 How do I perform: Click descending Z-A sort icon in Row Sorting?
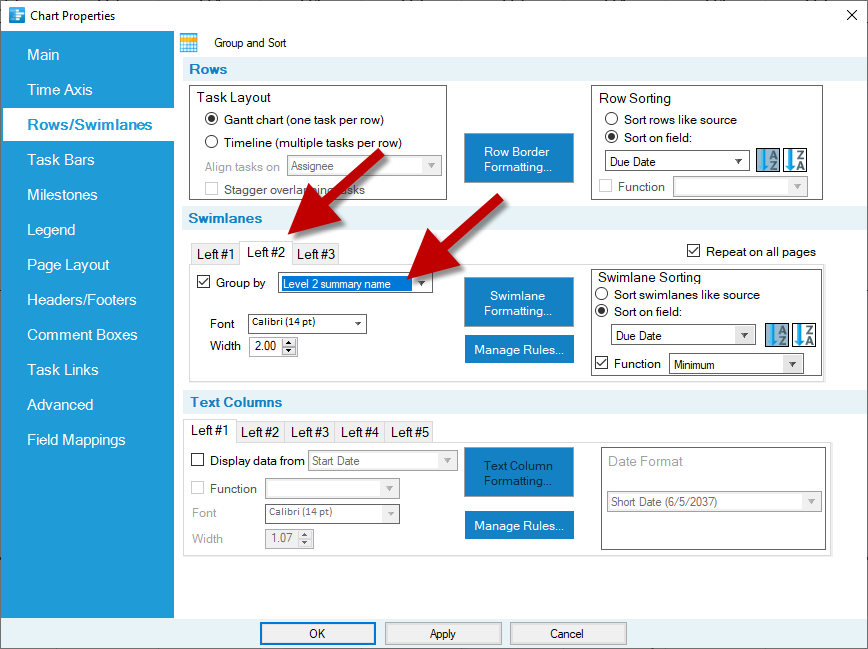795,161
